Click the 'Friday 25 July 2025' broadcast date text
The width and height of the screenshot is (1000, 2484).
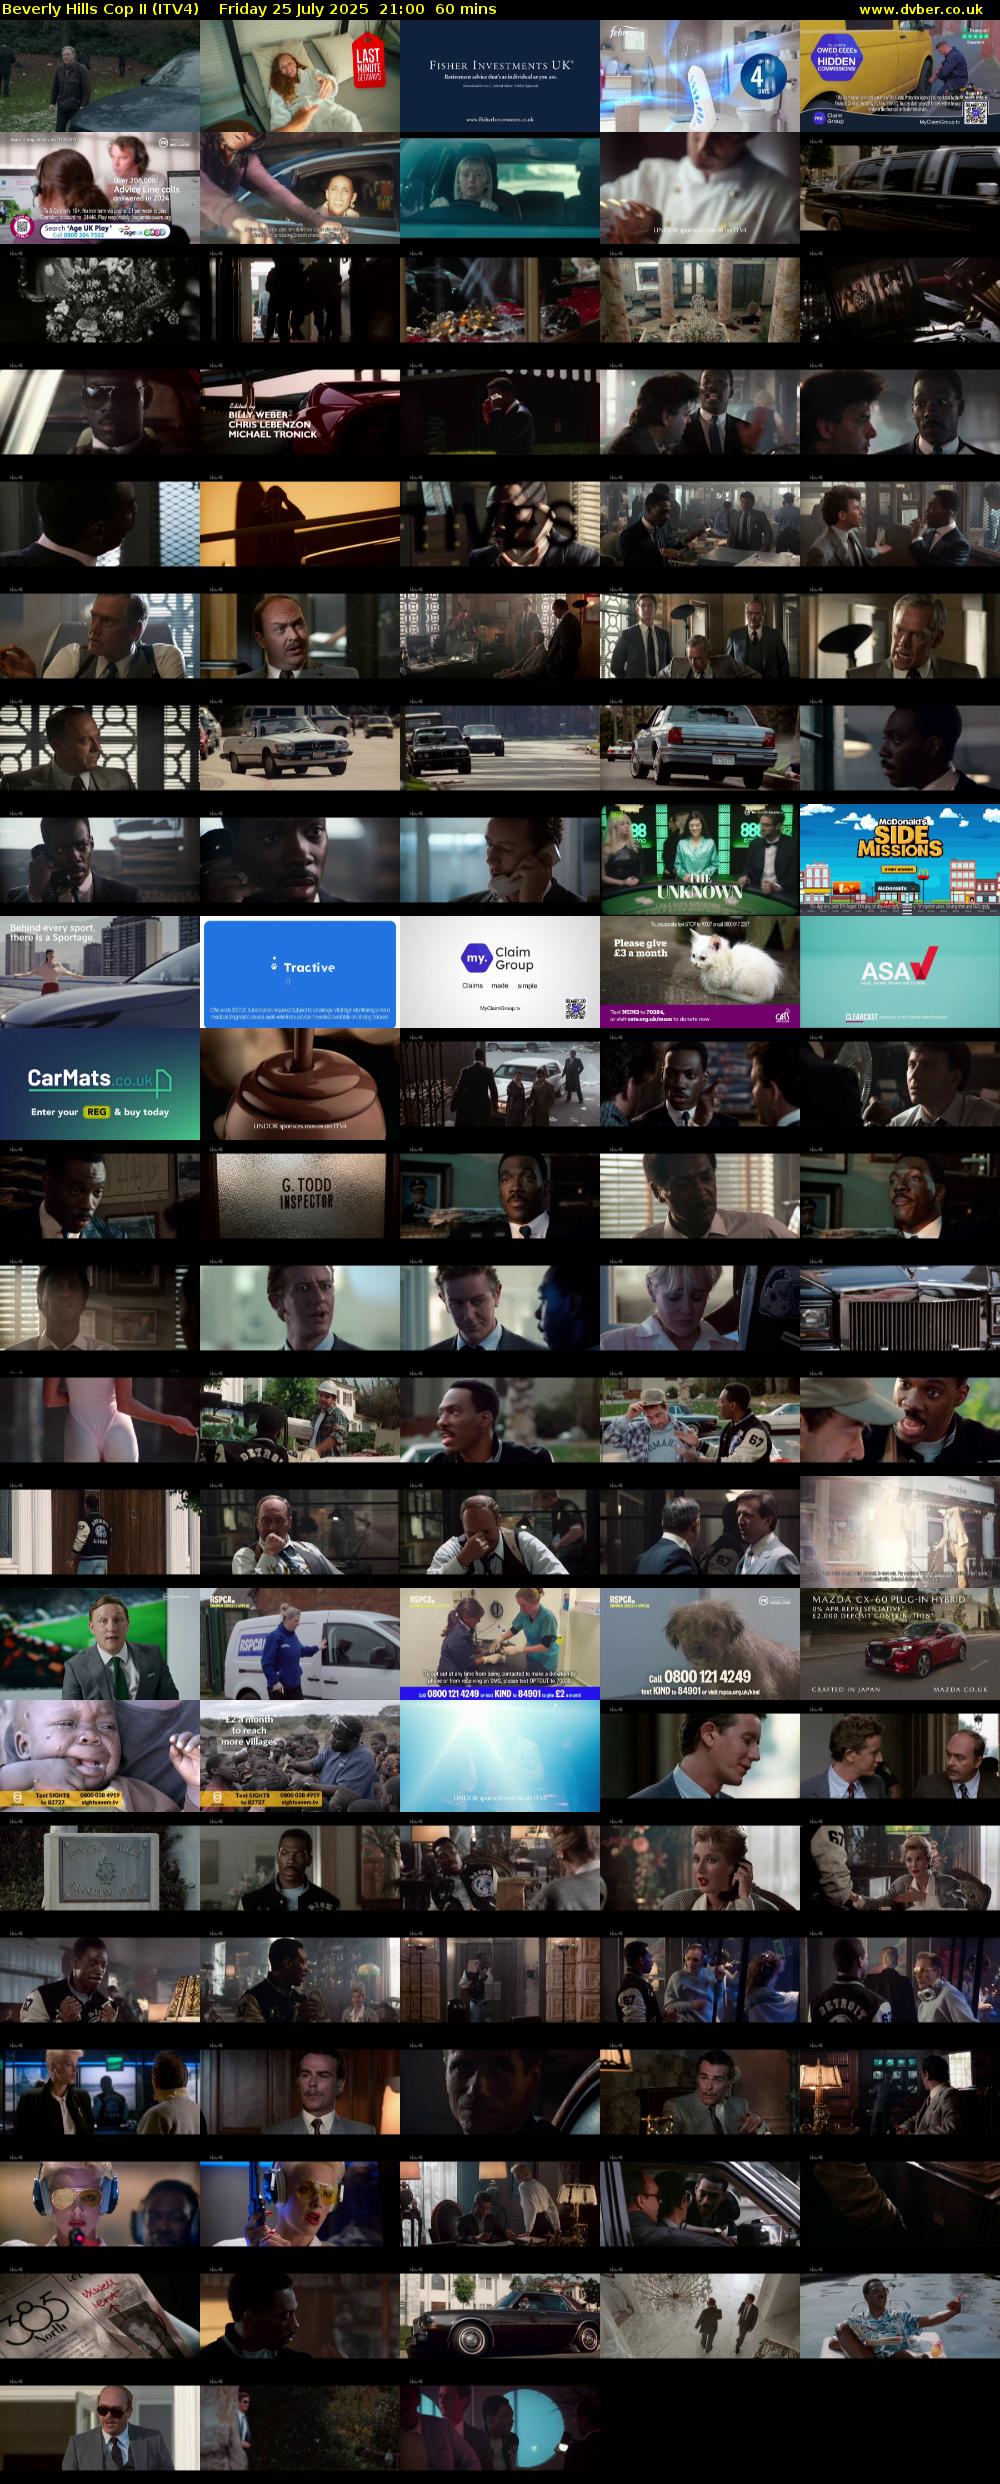pos(293,9)
